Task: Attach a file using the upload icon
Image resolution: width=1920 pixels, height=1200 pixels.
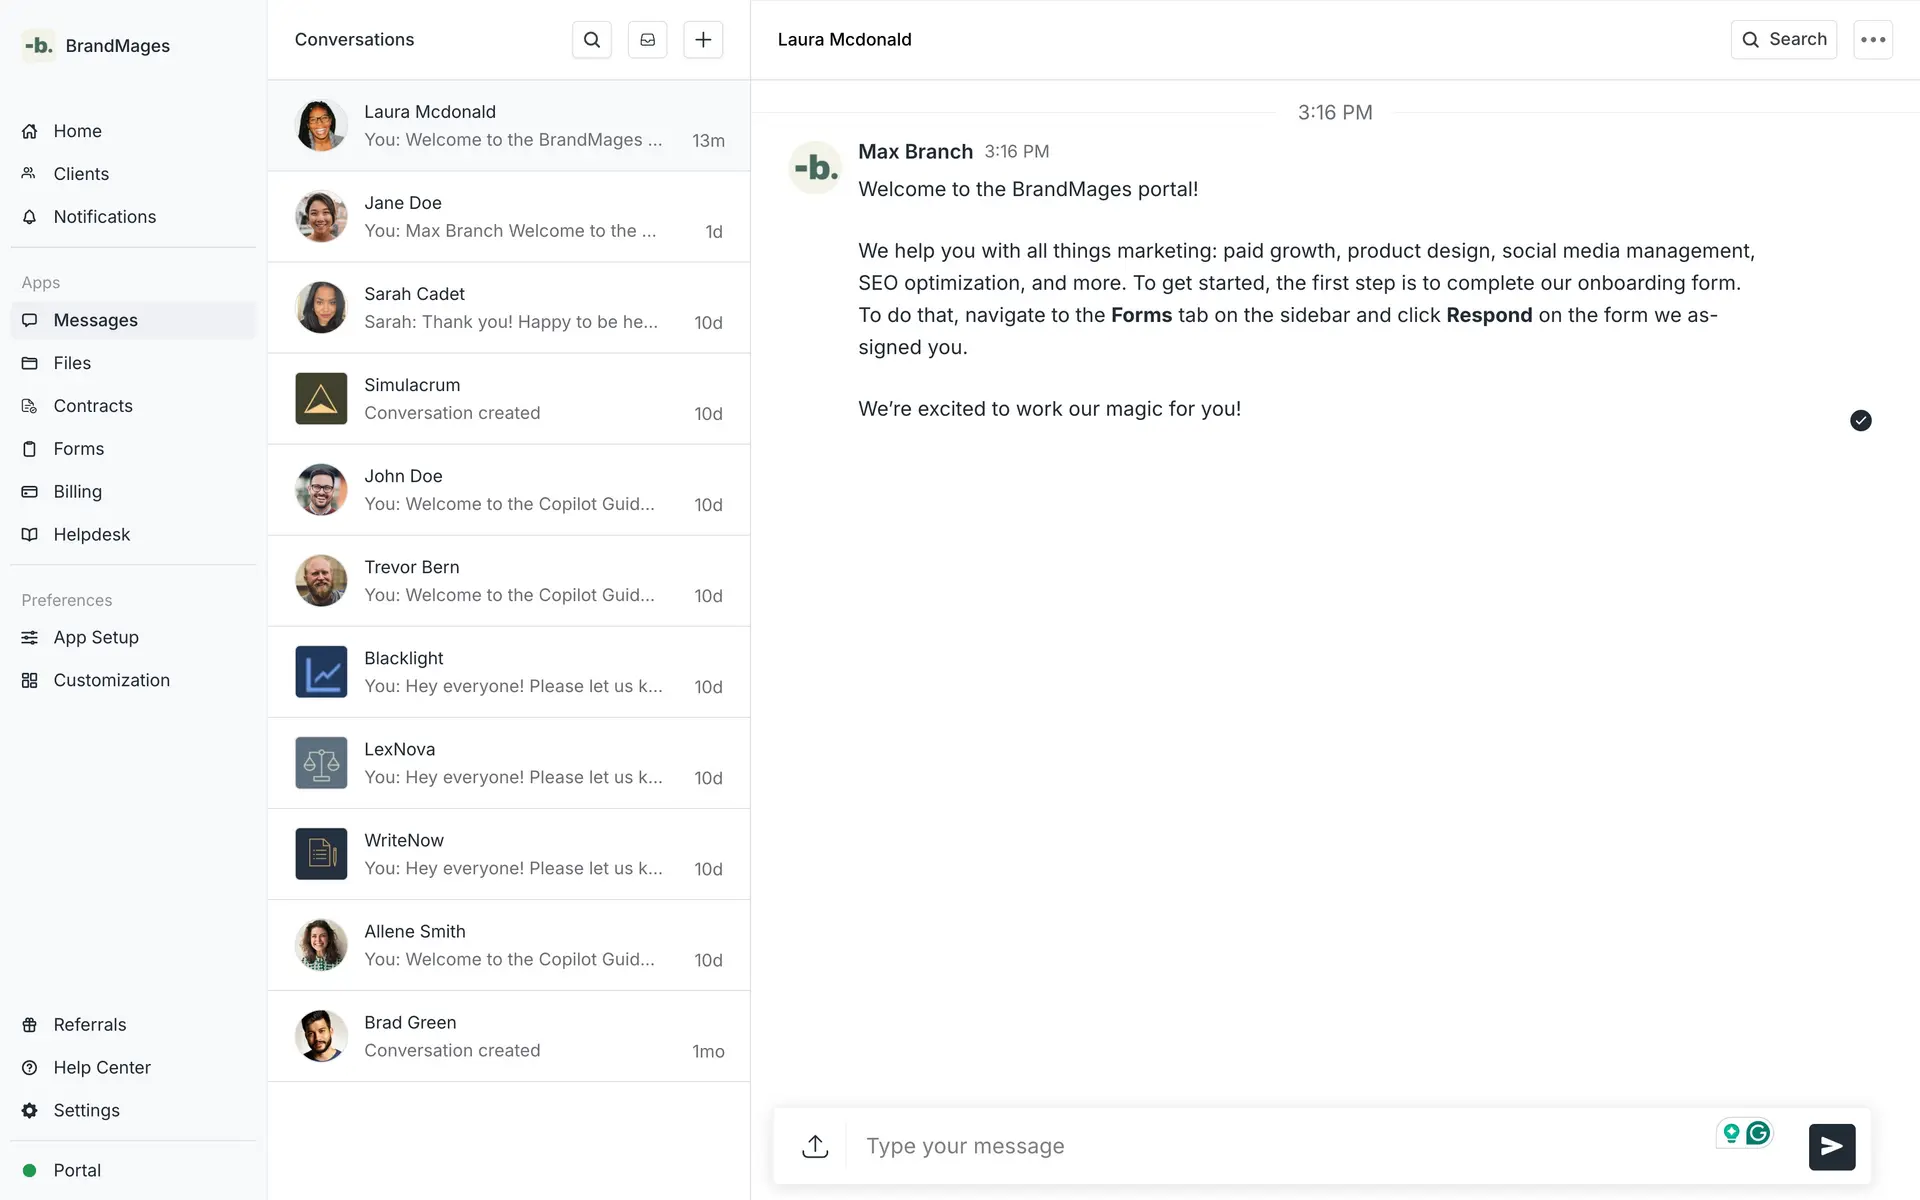Action: pyautogui.click(x=814, y=1146)
